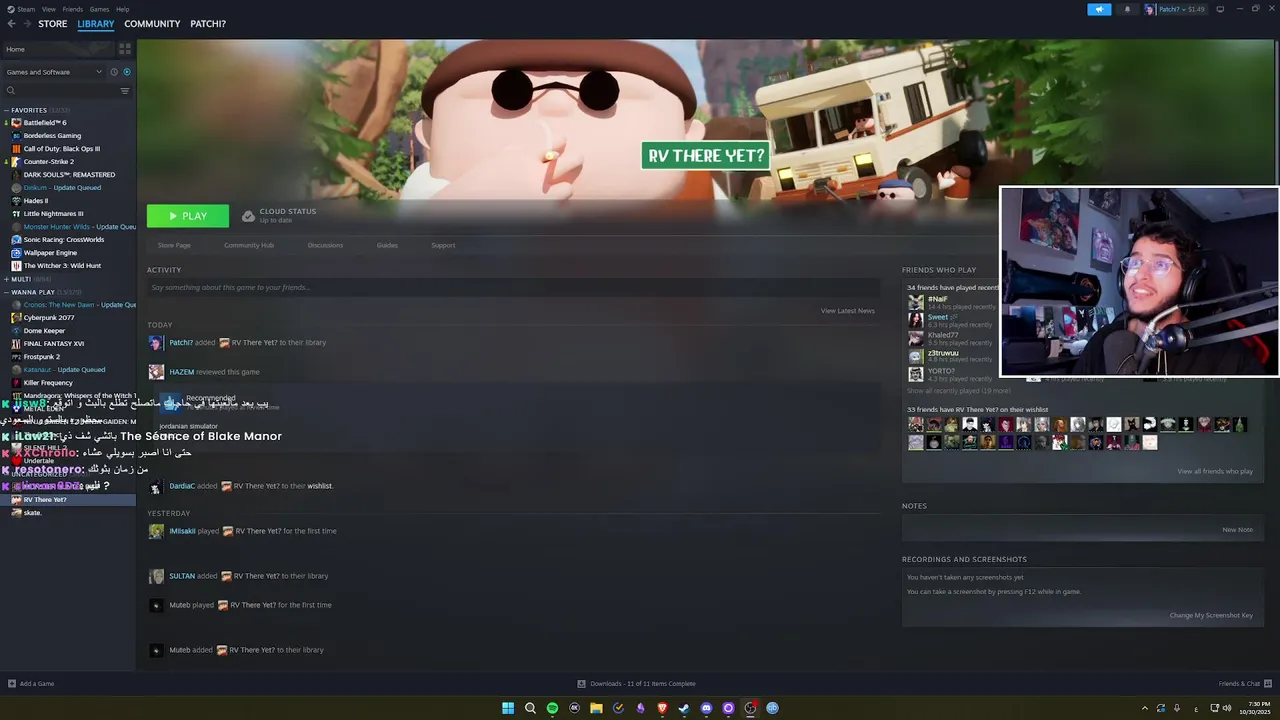The height and width of the screenshot is (720, 1280).
Task: Open the Steam menu
Action: point(24,9)
